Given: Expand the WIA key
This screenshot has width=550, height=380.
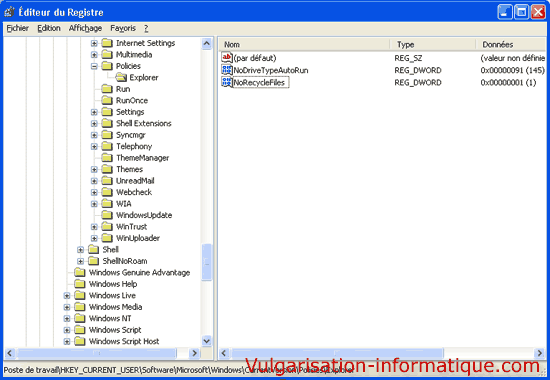Looking at the screenshot, I should pos(94,204).
